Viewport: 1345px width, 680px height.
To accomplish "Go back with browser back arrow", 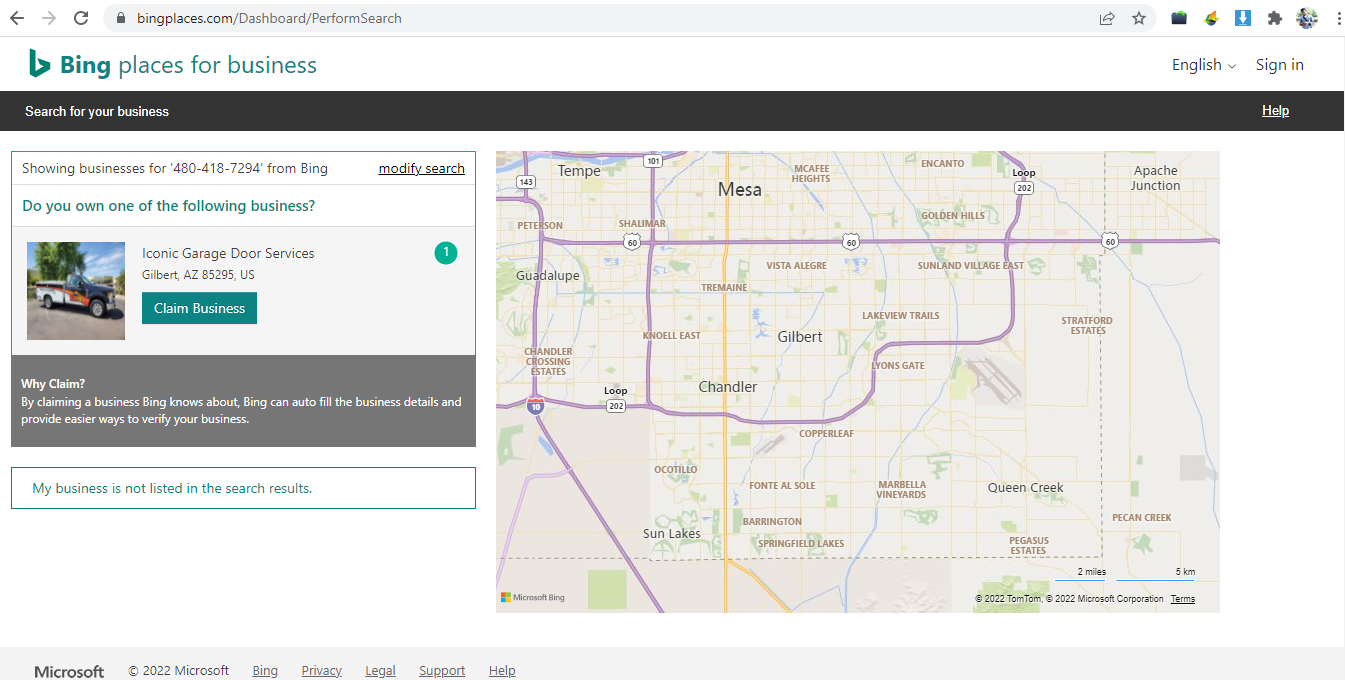I will pos(16,18).
